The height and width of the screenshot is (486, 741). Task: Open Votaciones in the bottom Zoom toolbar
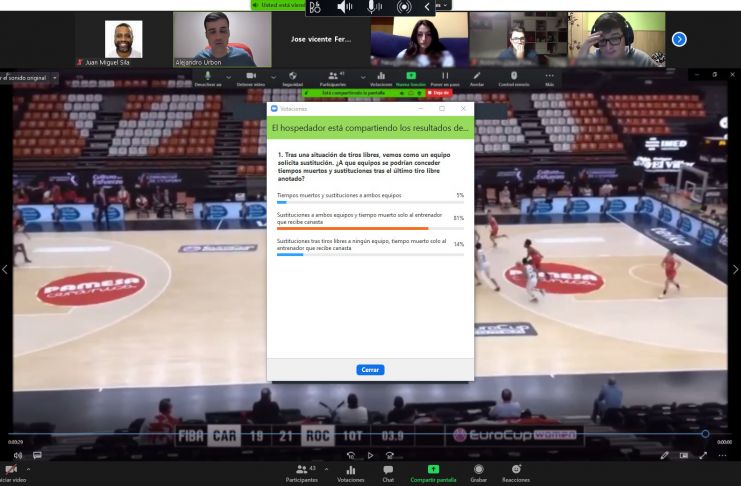[351, 473]
